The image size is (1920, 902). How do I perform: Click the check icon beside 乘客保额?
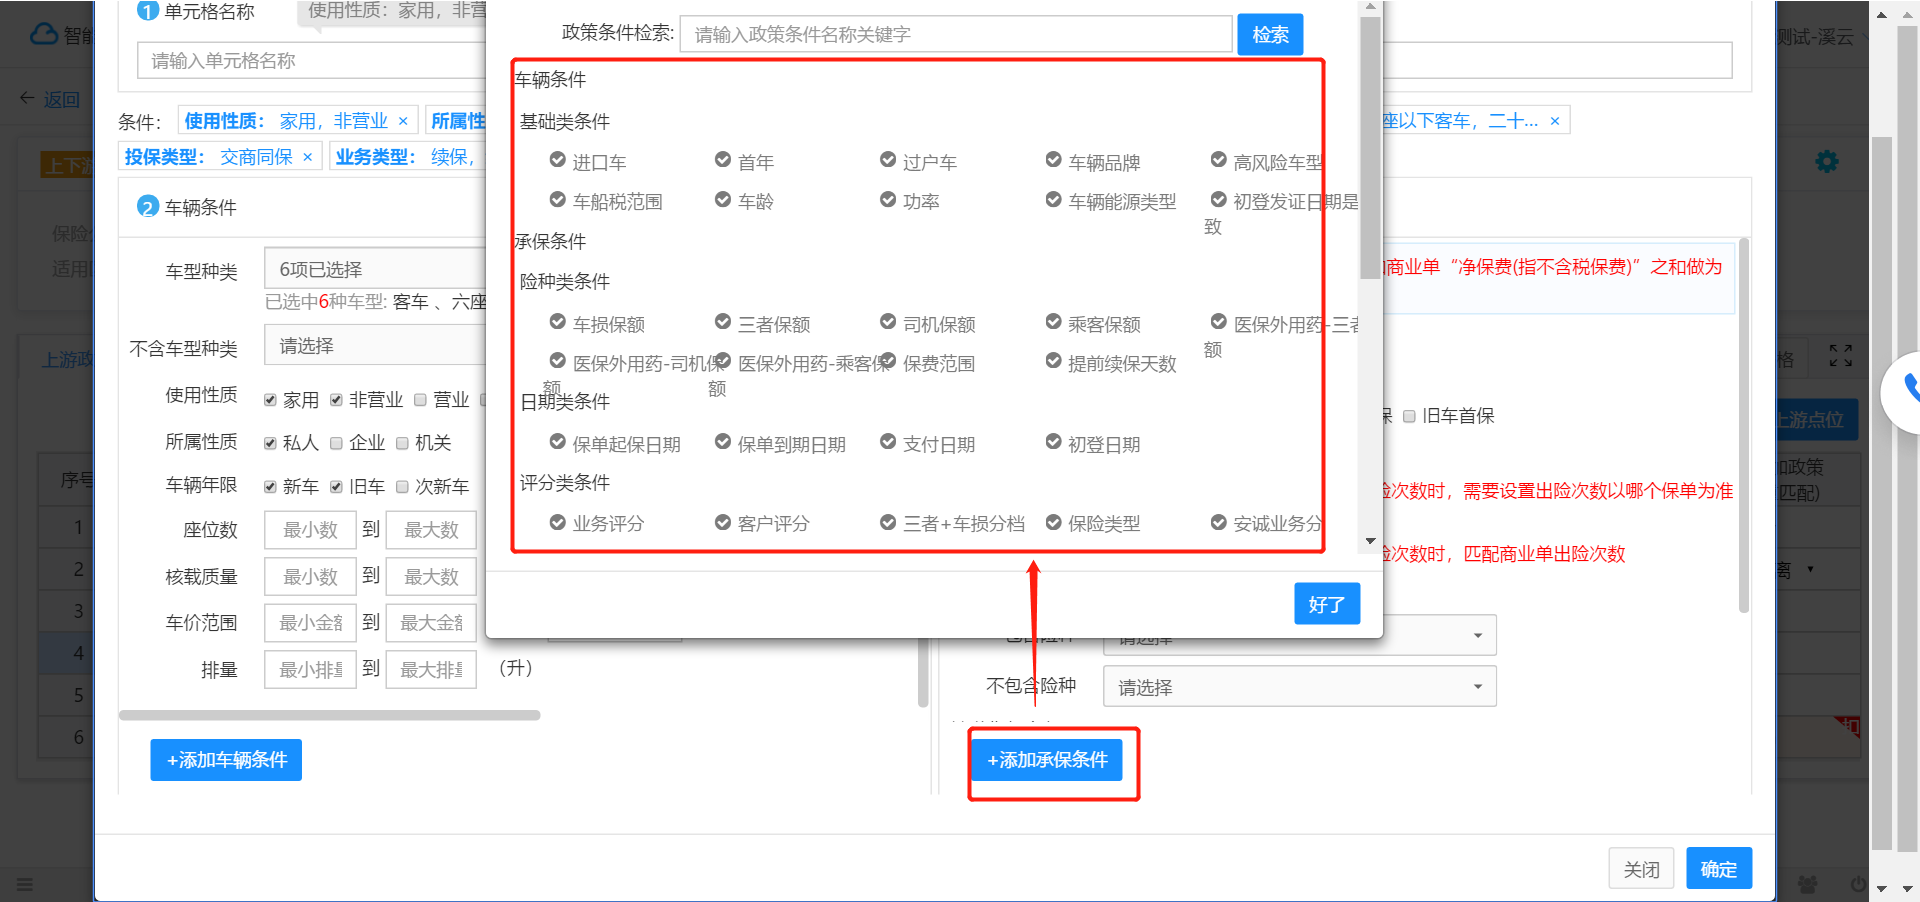[1053, 322]
